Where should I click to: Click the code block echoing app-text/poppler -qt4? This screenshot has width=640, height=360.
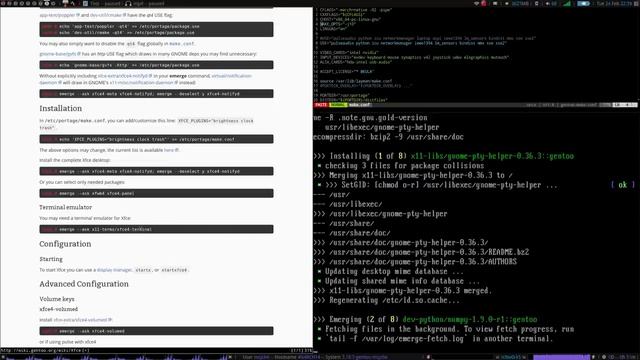156,29
